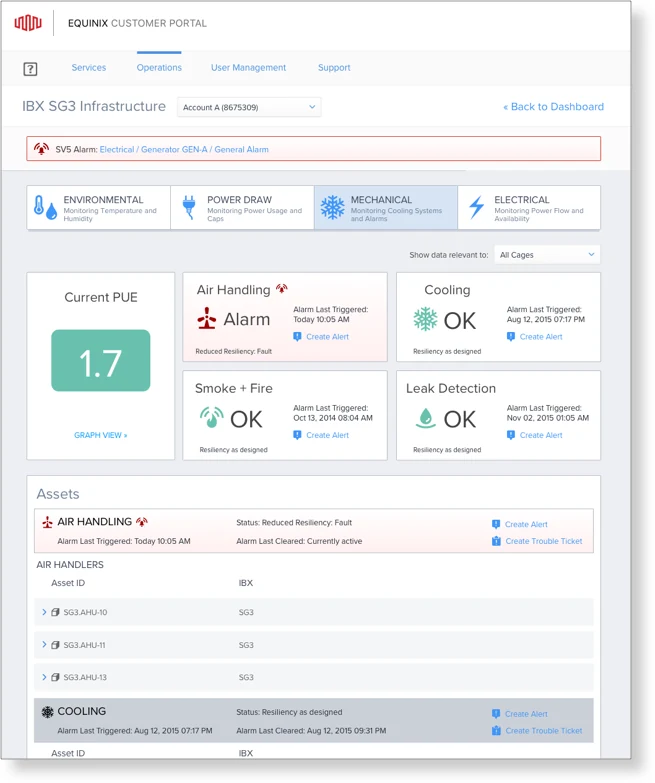Viewport: 655px width, 783px height.
Task: Click Create Alert in Cooling assets row
Action: tap(526, 714)
